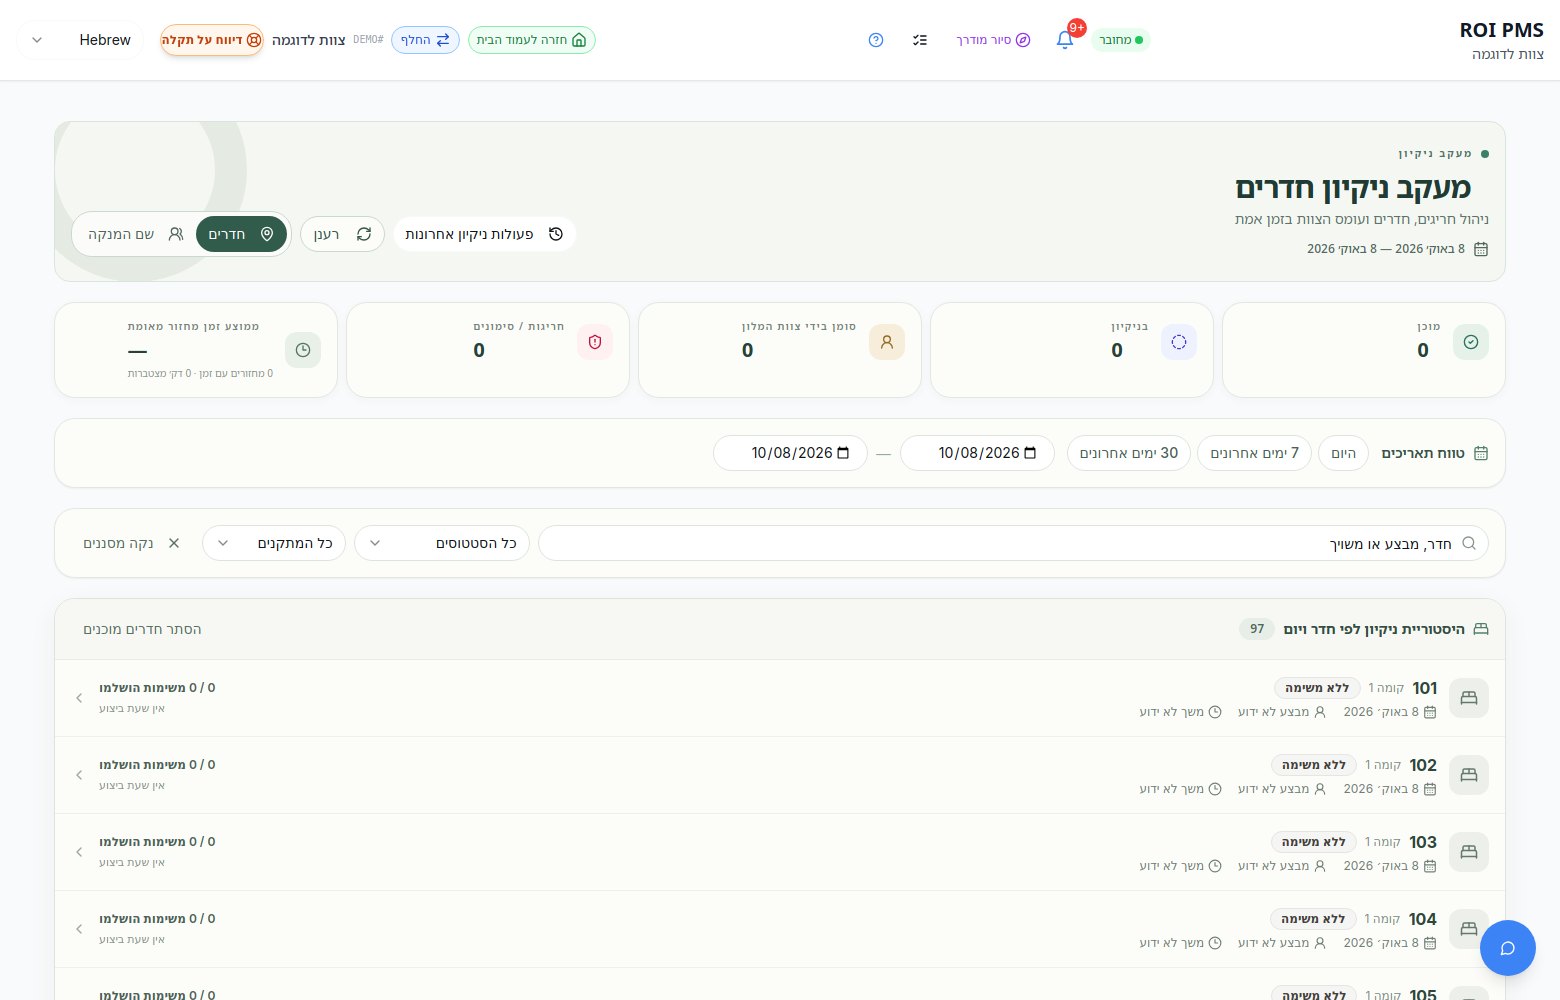Image resolution: width=1560 pixels, height=1000 pixels.
Task: Click the shield icon on חריגות card
Action: [595, 342]
